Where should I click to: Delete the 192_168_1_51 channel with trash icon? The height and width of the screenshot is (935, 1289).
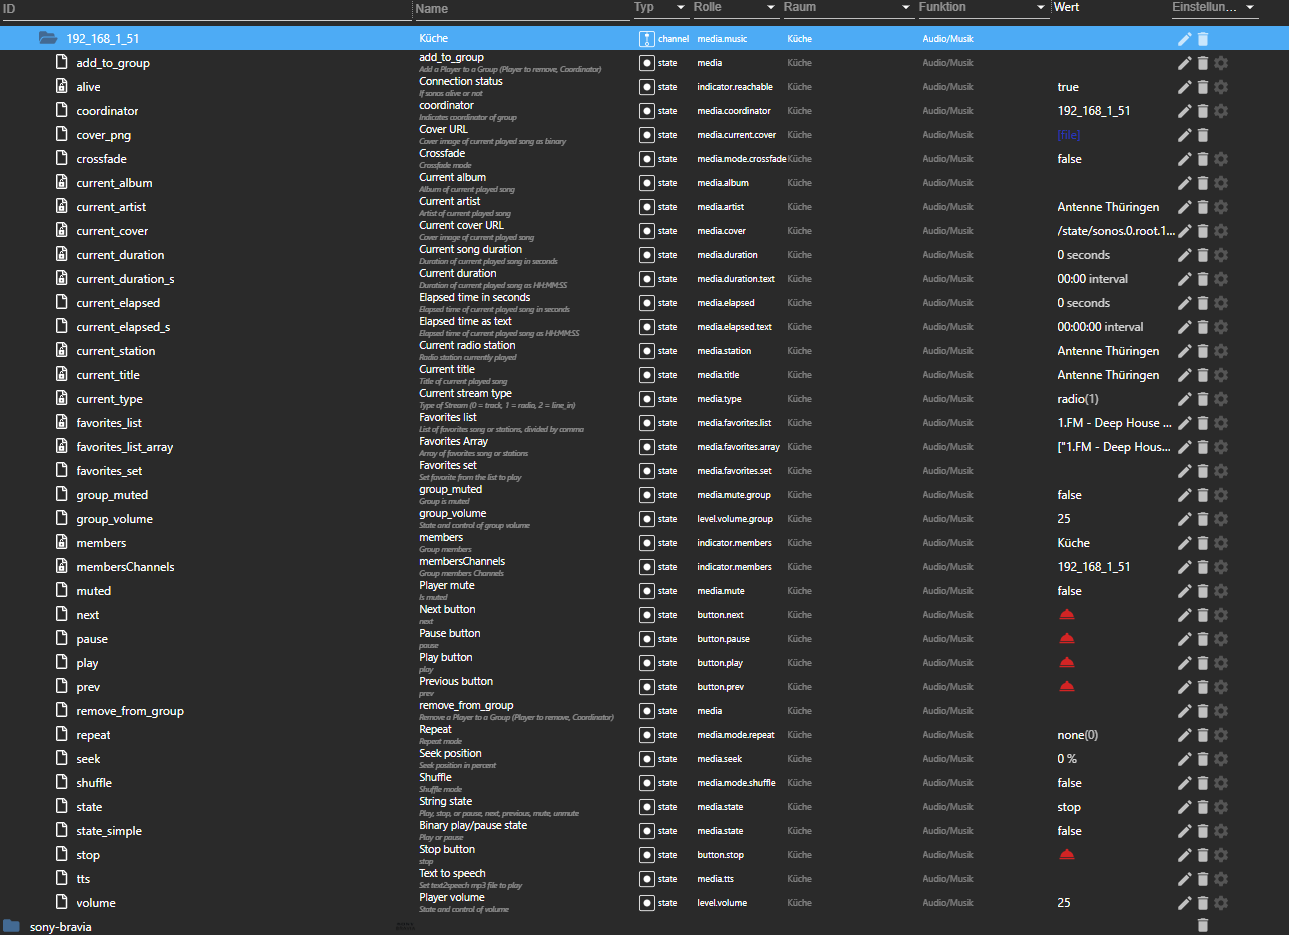[x=1203, y=39]
